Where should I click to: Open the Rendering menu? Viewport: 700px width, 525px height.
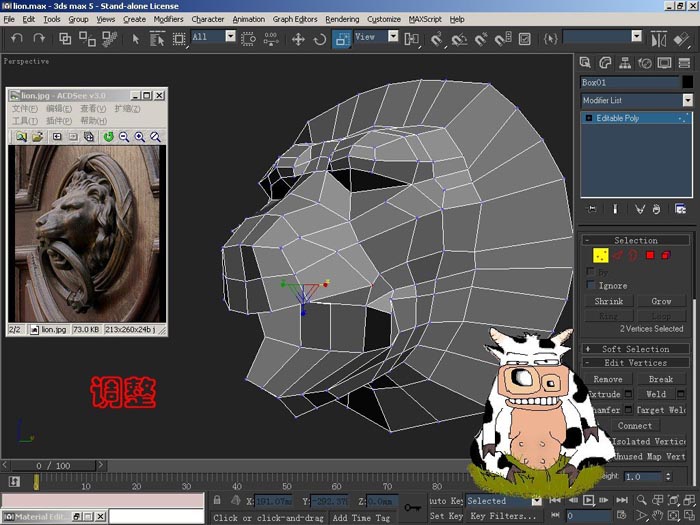342,19
